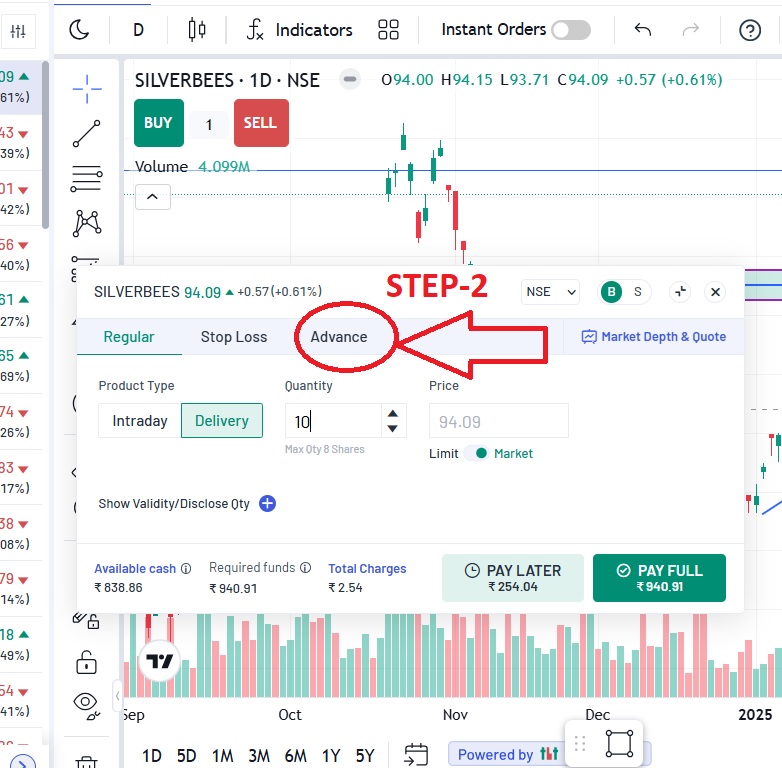Switch to the Advance order tab

[339, 337]
